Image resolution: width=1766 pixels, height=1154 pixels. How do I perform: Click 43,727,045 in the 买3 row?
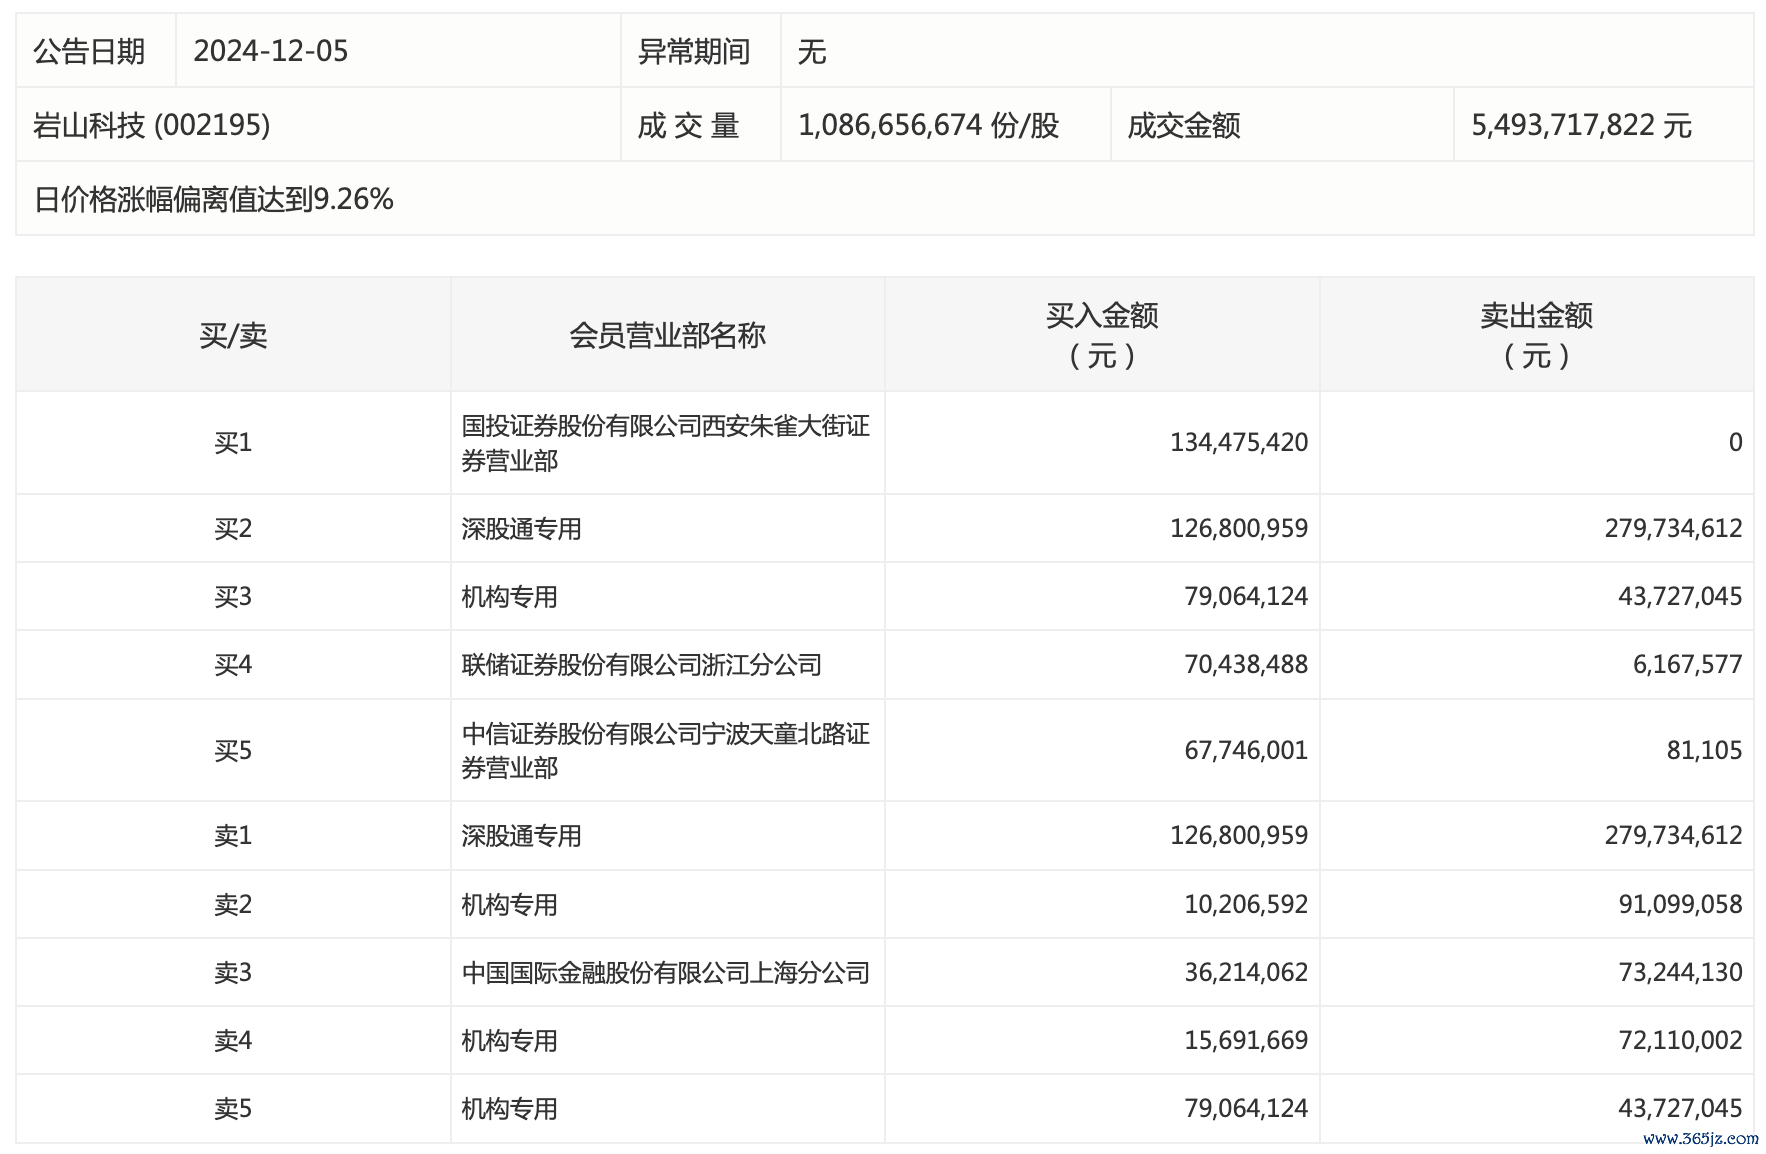1681,596
